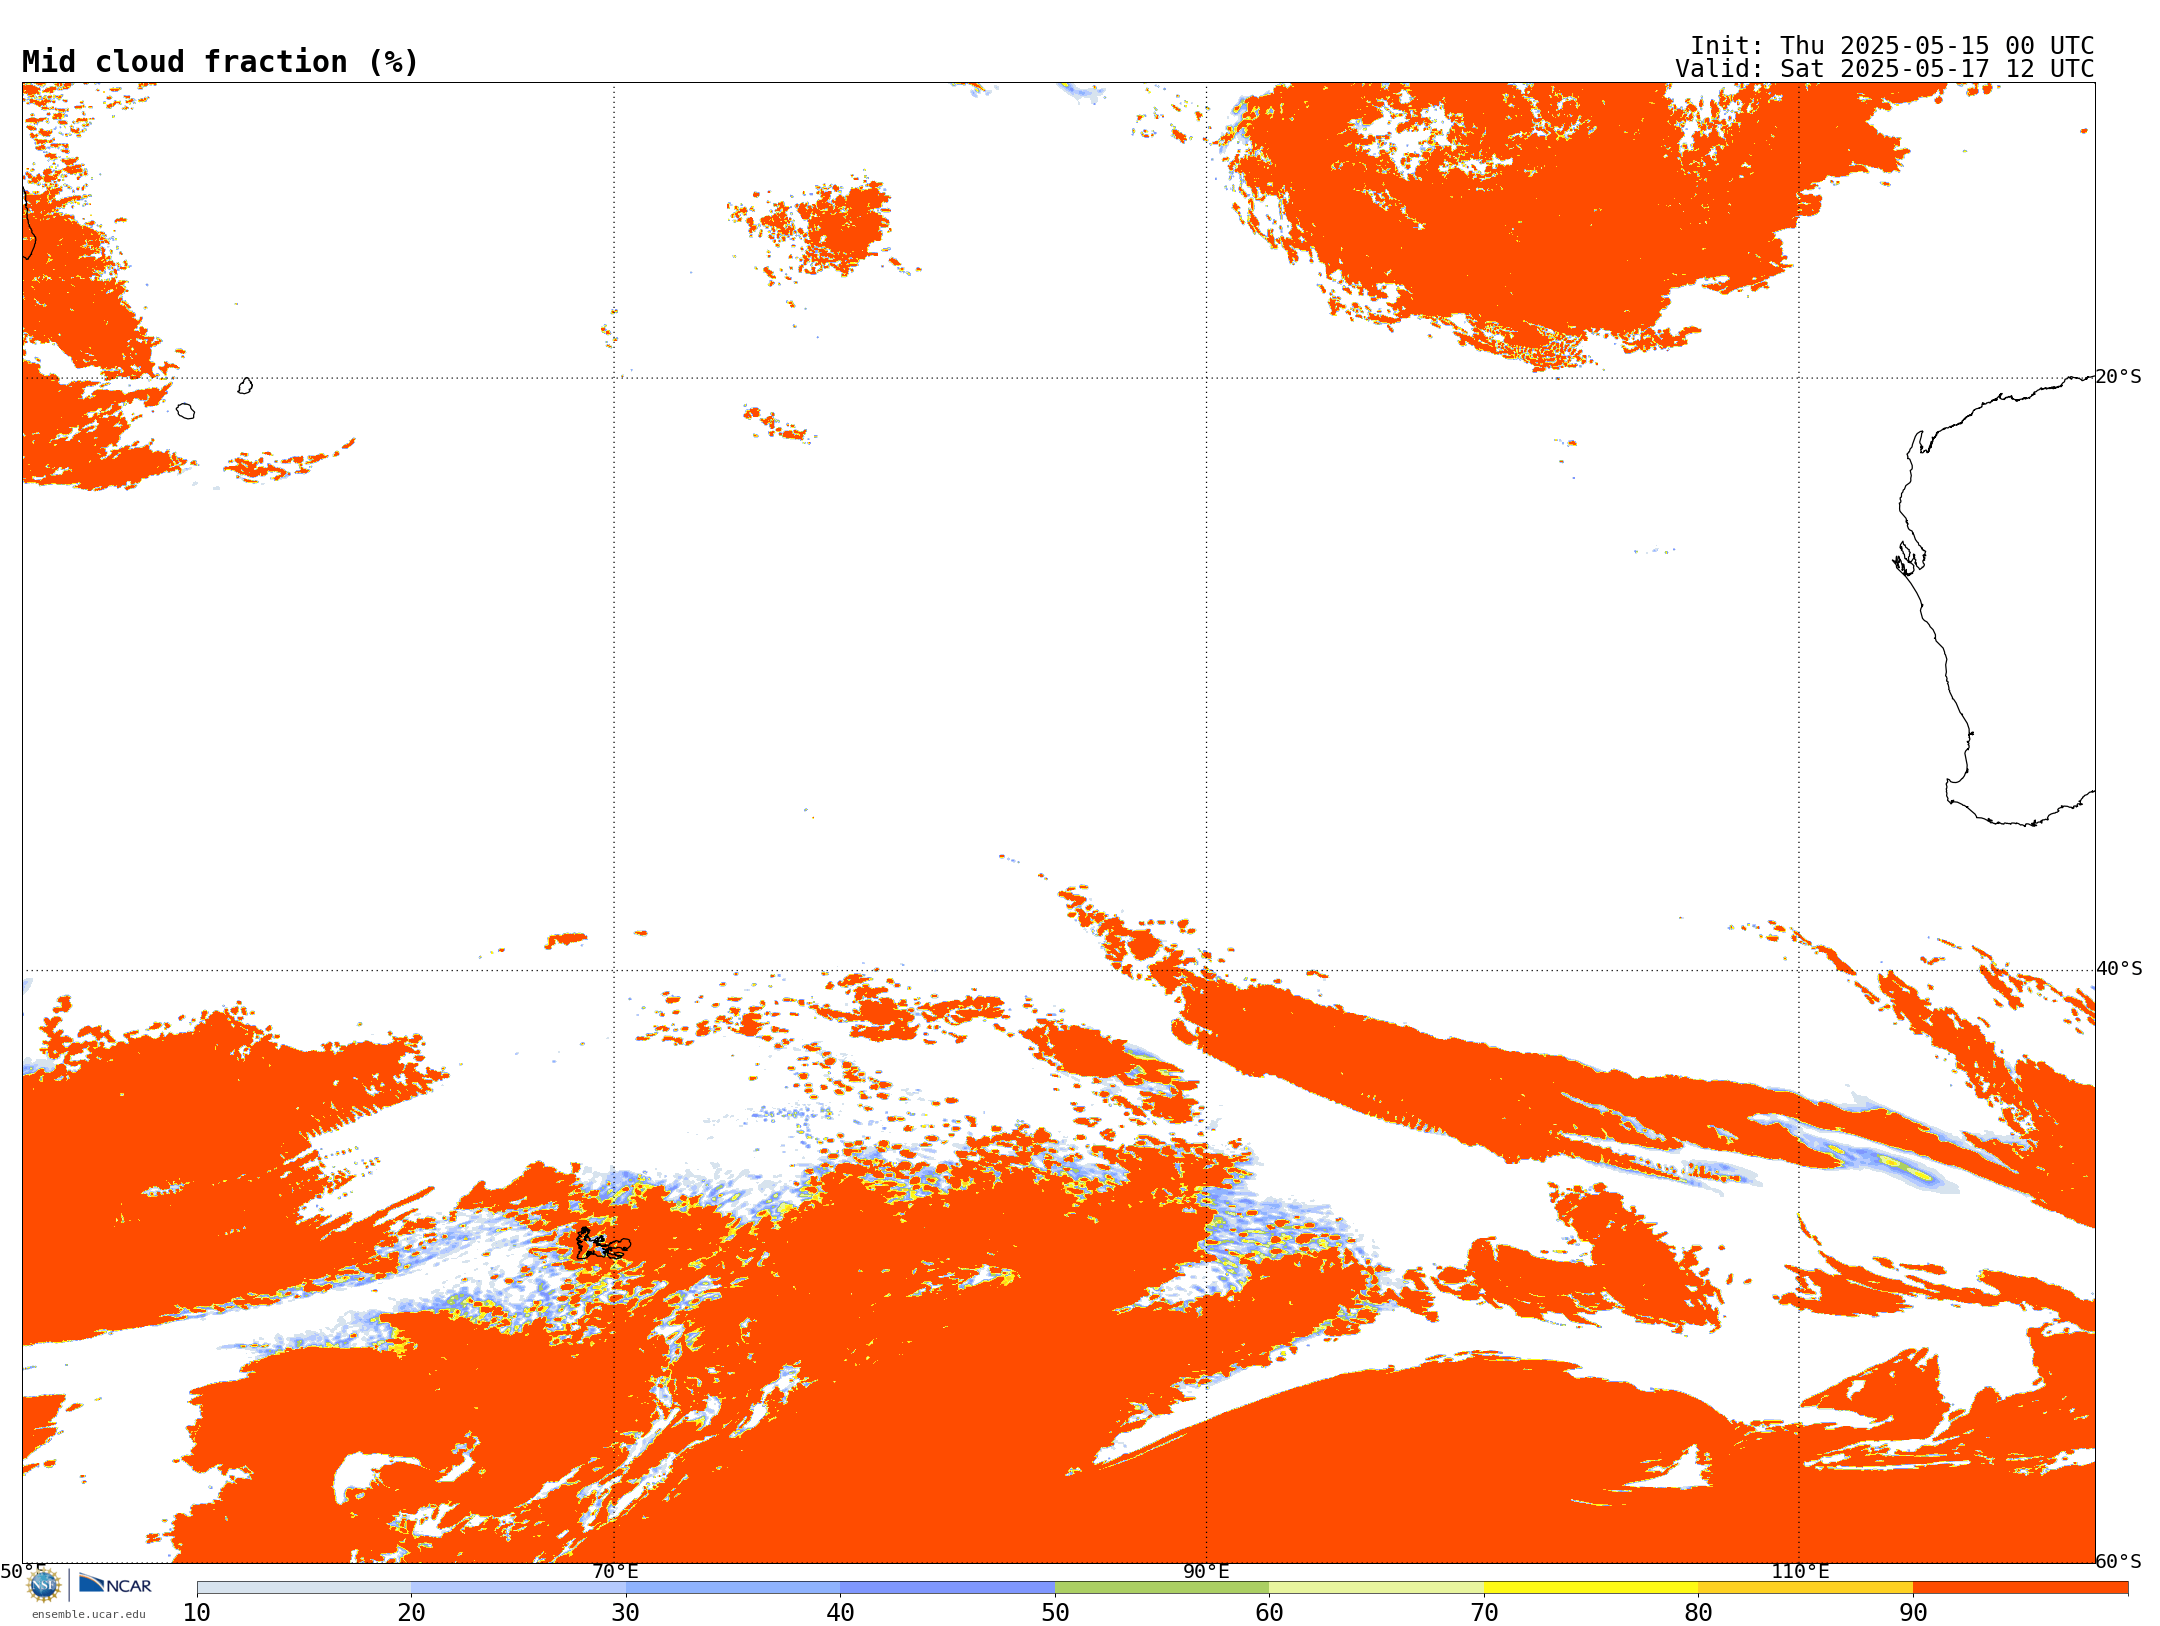Click the Valid: Sat 2025-05-17 12 UTC label

click(1884, 69)
